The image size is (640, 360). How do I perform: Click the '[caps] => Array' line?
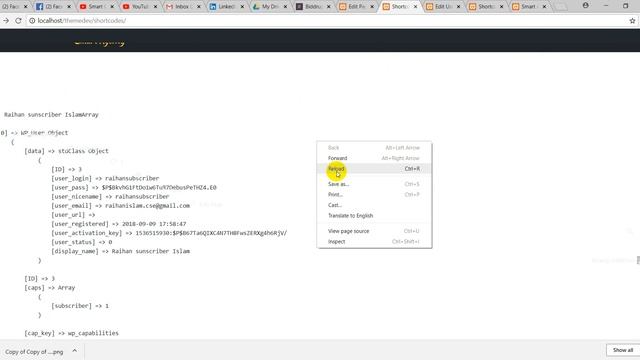(x=50, y=288)
